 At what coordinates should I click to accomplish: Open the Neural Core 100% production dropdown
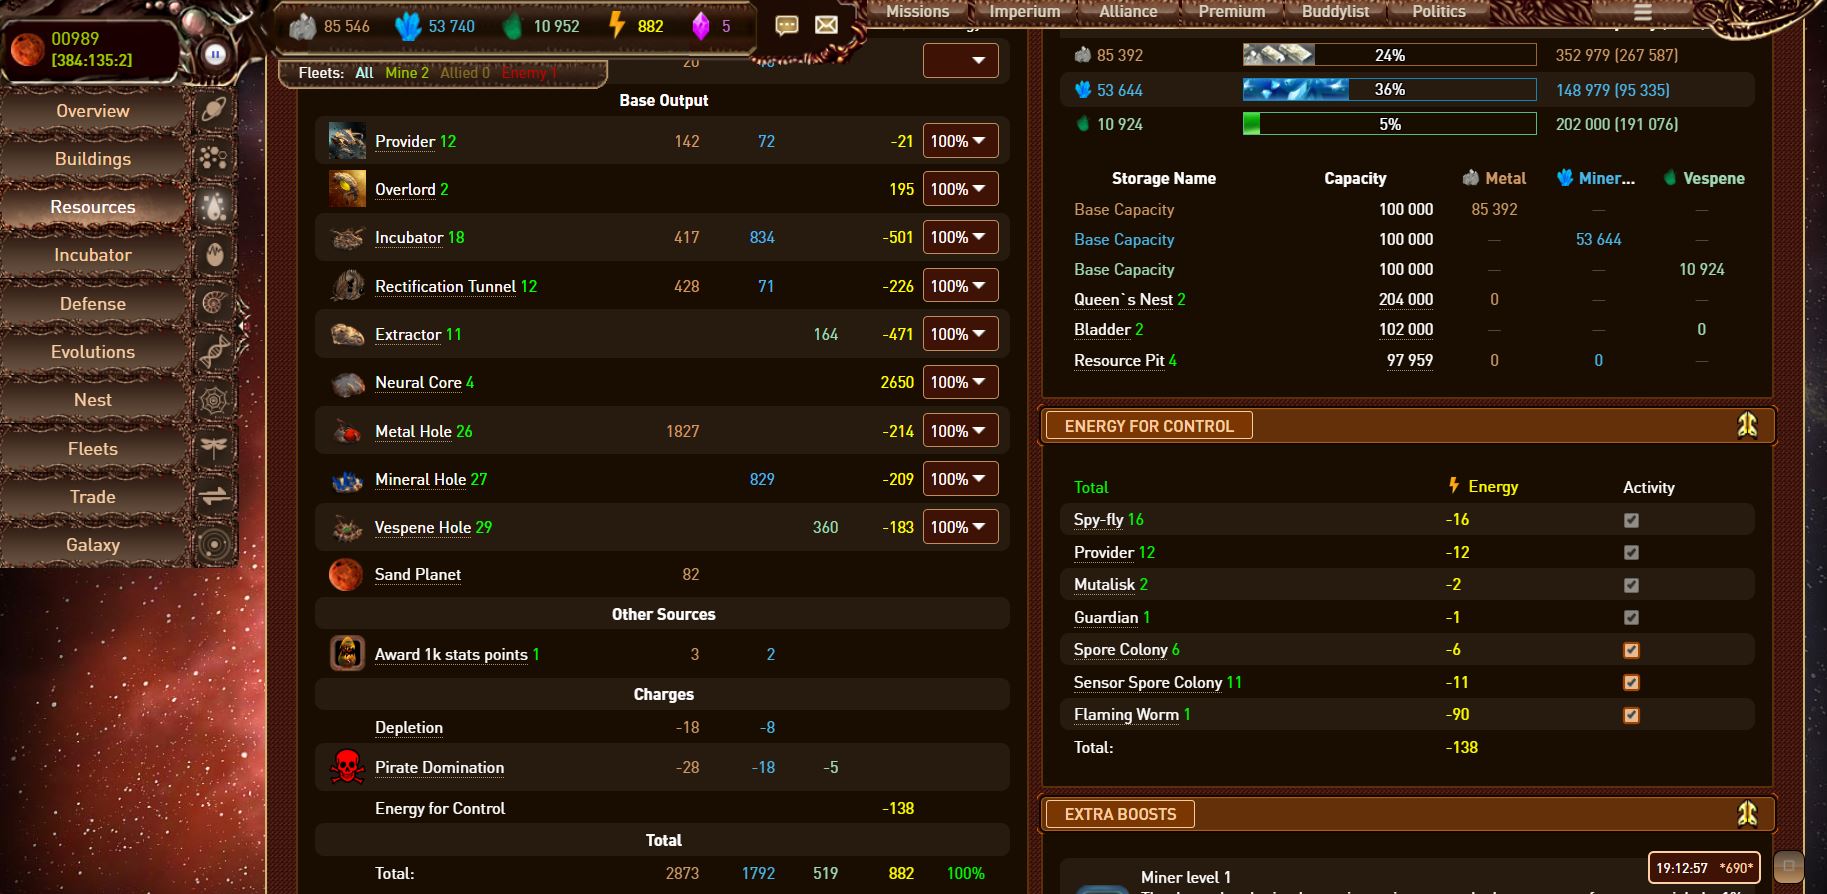coord(960,382)
